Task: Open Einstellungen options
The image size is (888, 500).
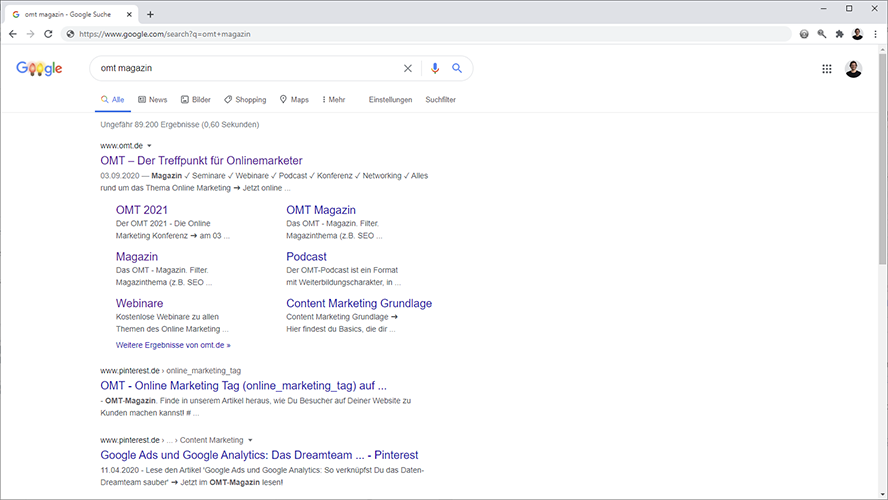Action: tap(390, 100)
